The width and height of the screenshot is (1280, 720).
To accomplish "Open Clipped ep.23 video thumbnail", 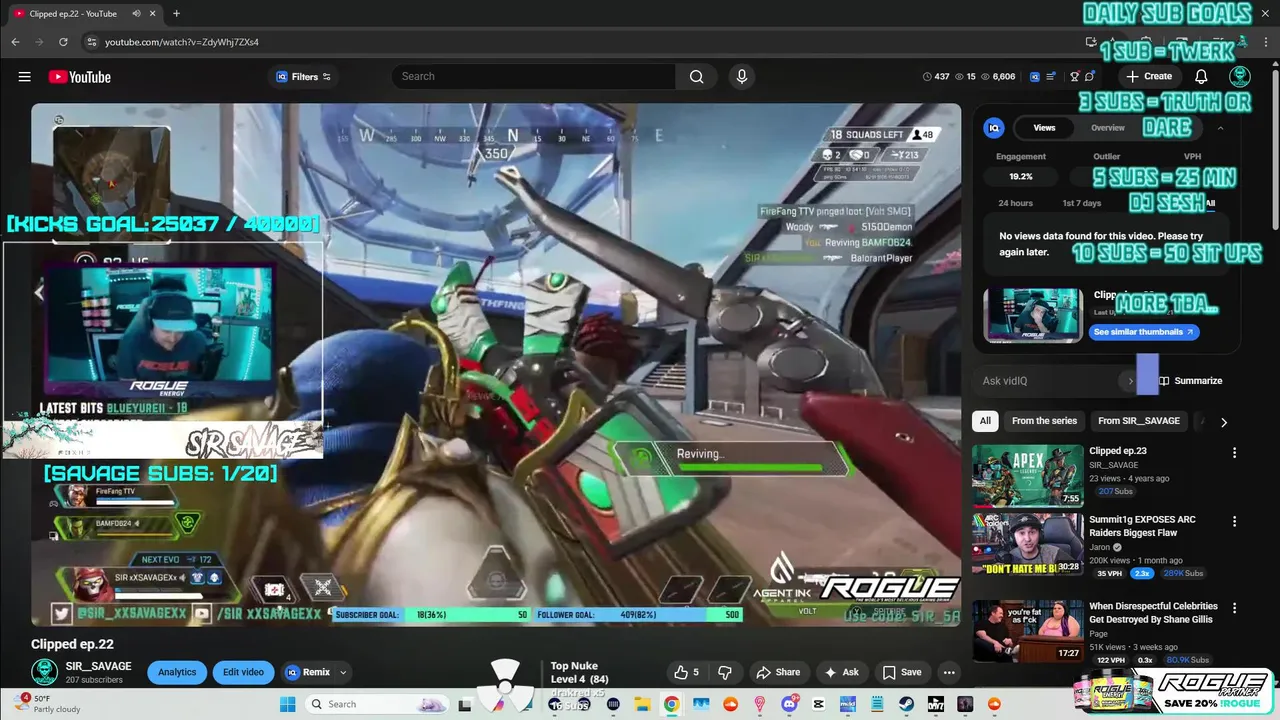I will 1027,476.
